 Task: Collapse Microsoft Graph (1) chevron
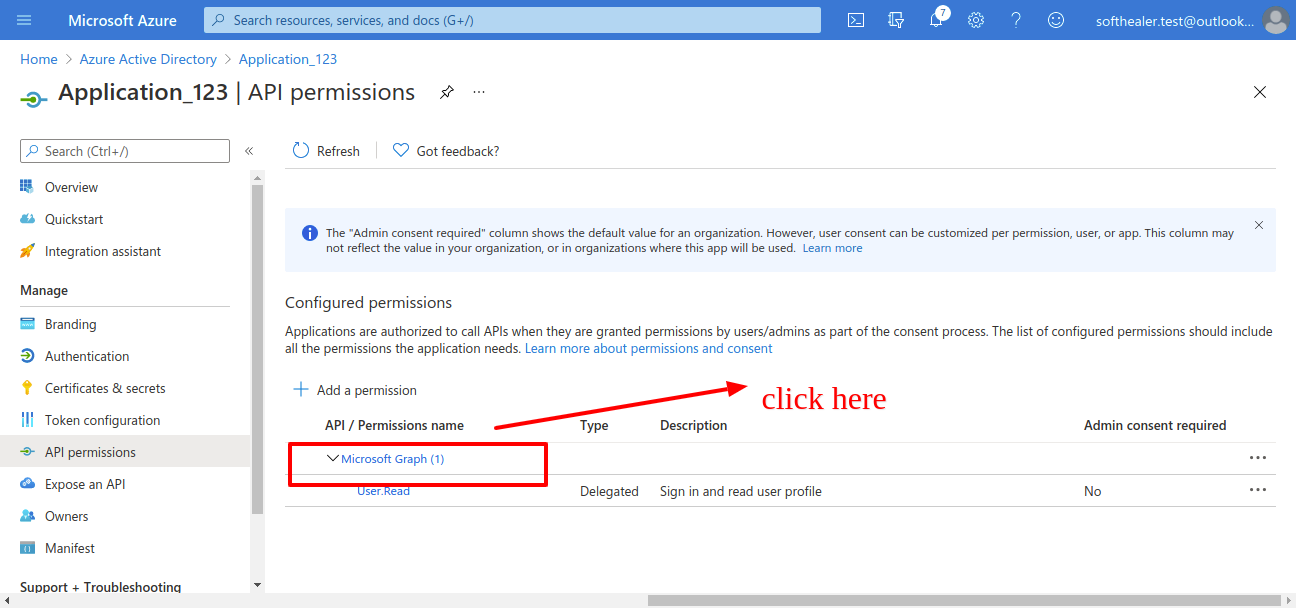pyautogui.click(x=333, y=458)
